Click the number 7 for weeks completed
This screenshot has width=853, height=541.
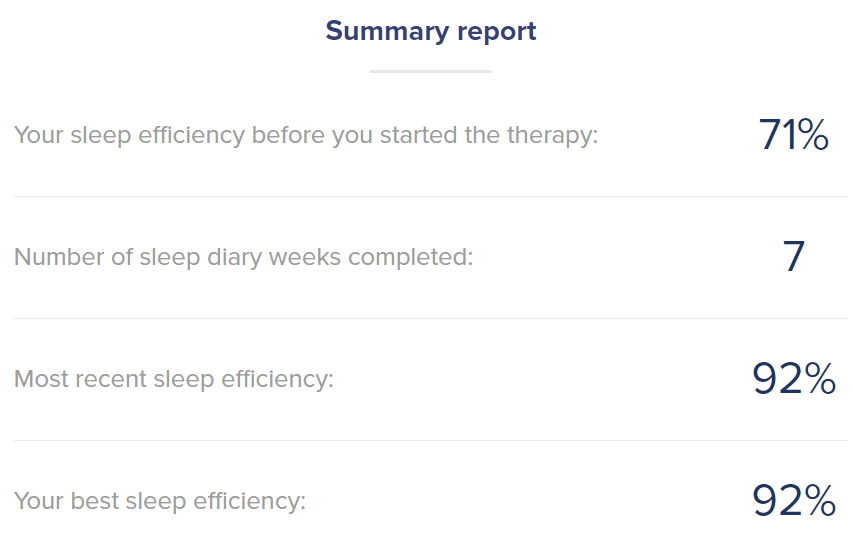(793, 257)
